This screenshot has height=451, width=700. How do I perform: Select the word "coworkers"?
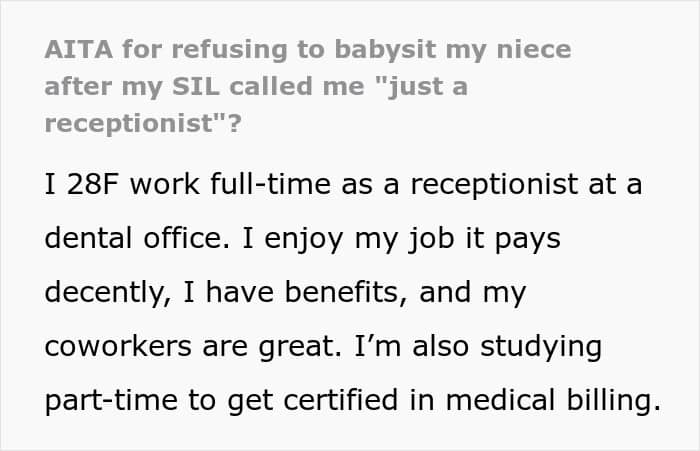pyautogui.click(x=118, y=346)
